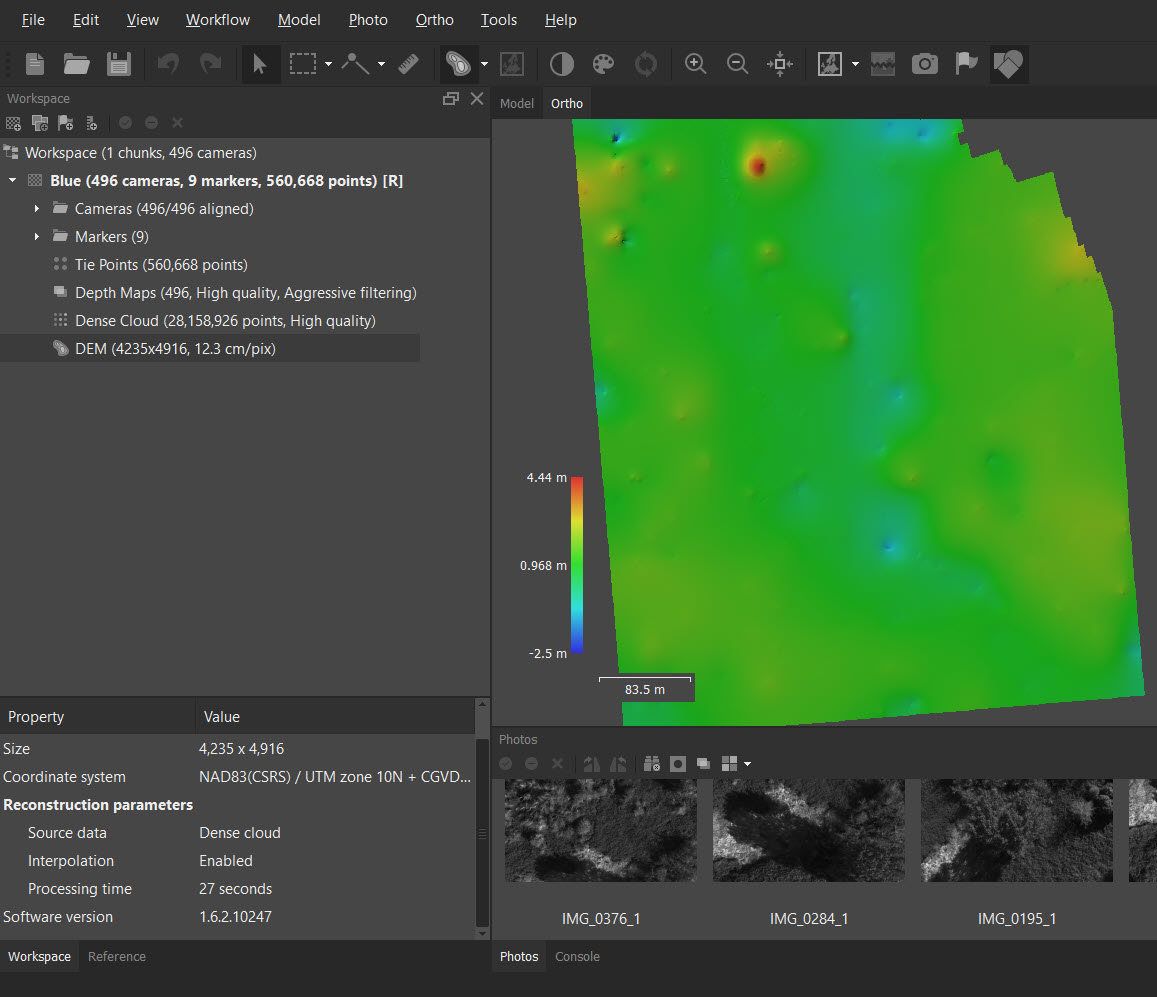Expand the Cameras tree node

[x=37, y=208]
